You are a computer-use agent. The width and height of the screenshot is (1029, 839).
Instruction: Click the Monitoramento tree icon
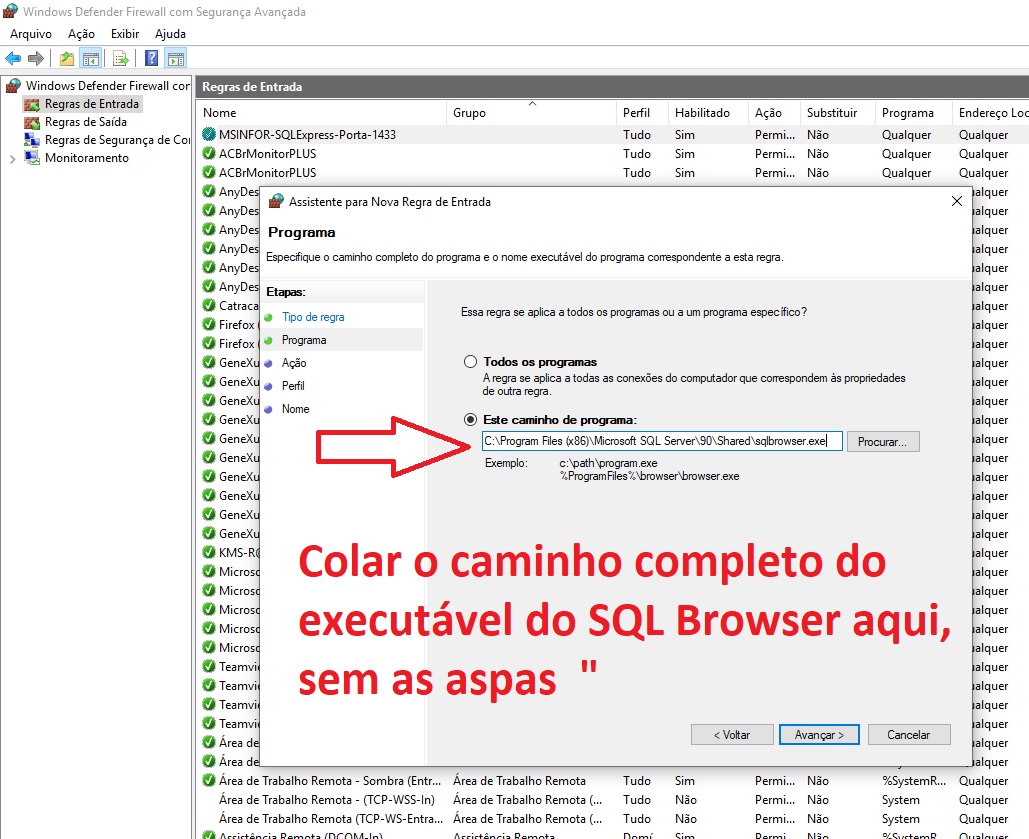(x=32, y=158)
